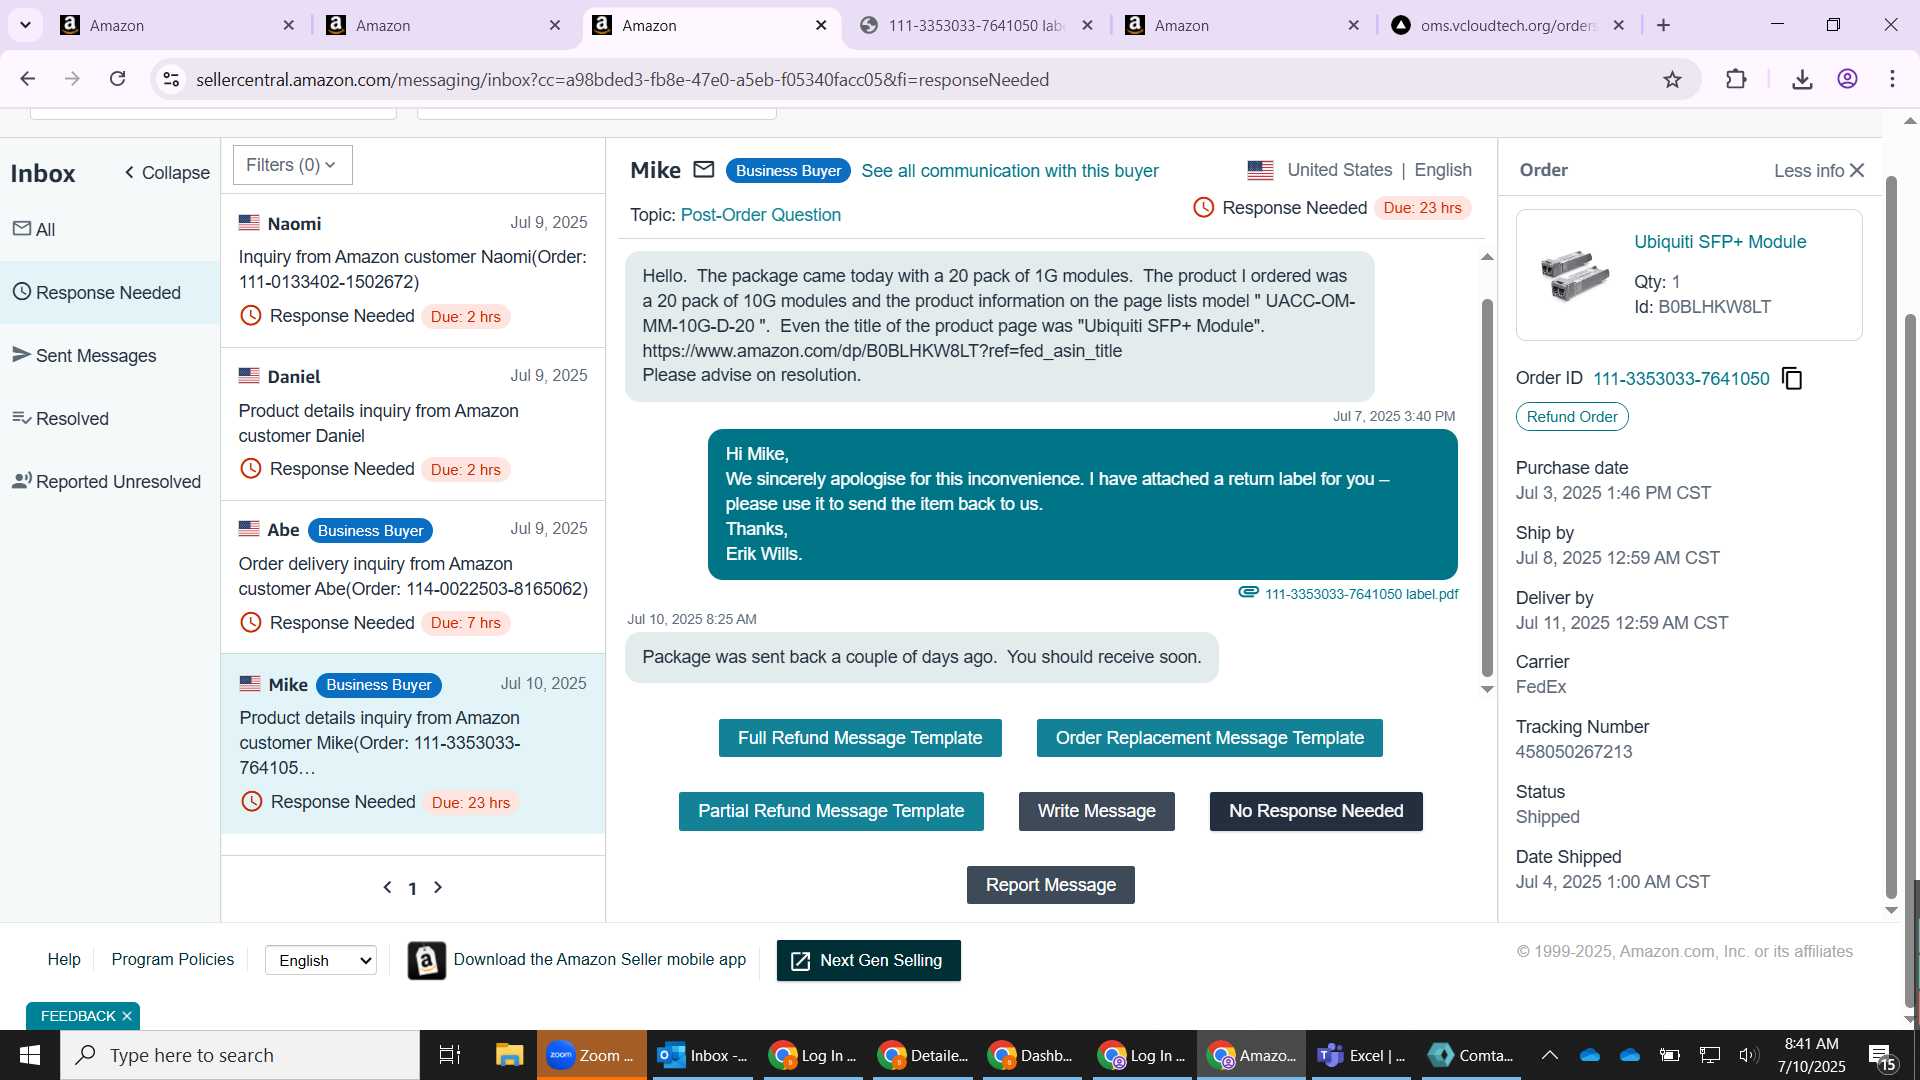Switch to the 111-3353033-7641050 label tab
The image size is (1920, 1080).
(x=976, y=26)
